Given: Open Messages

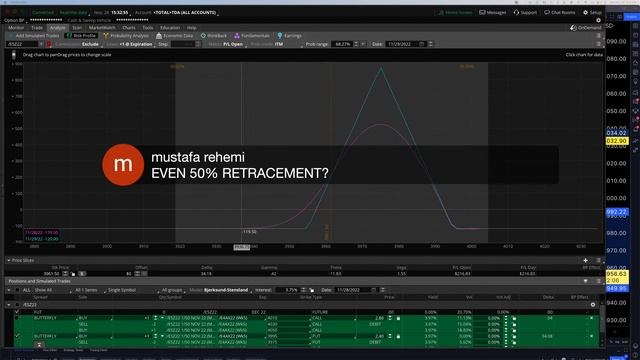Looking at the screenshot, I should click(493, 12).
